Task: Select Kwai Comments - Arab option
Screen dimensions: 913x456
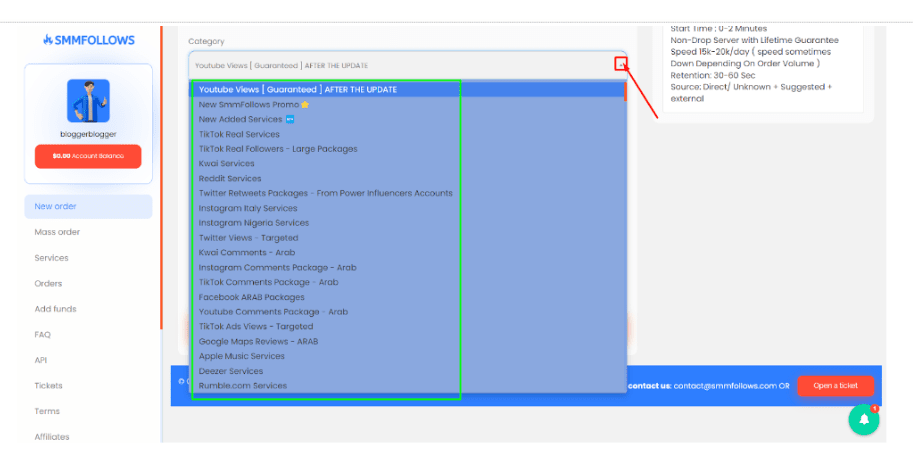Action: tap(408, 253)
